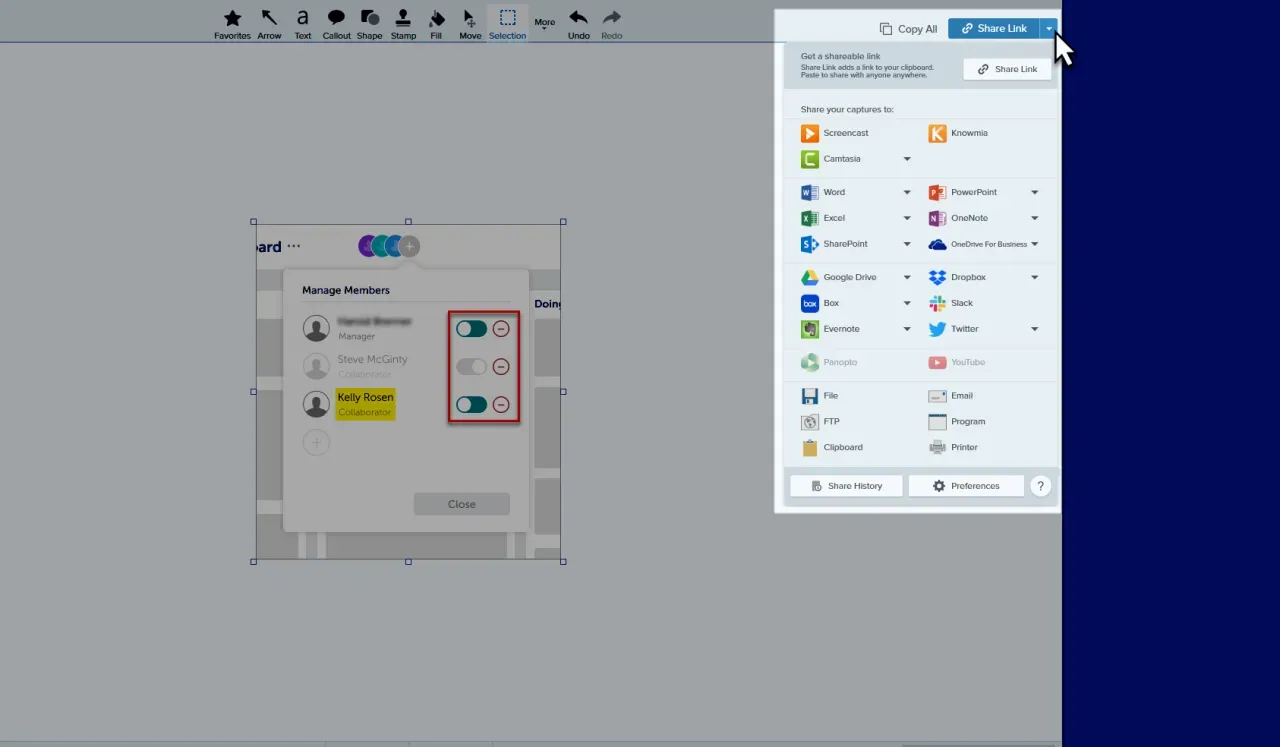The height and width of the screenshot is (747, 1280).
Task: Open the More tools menu
Action: tap(545, 23)
